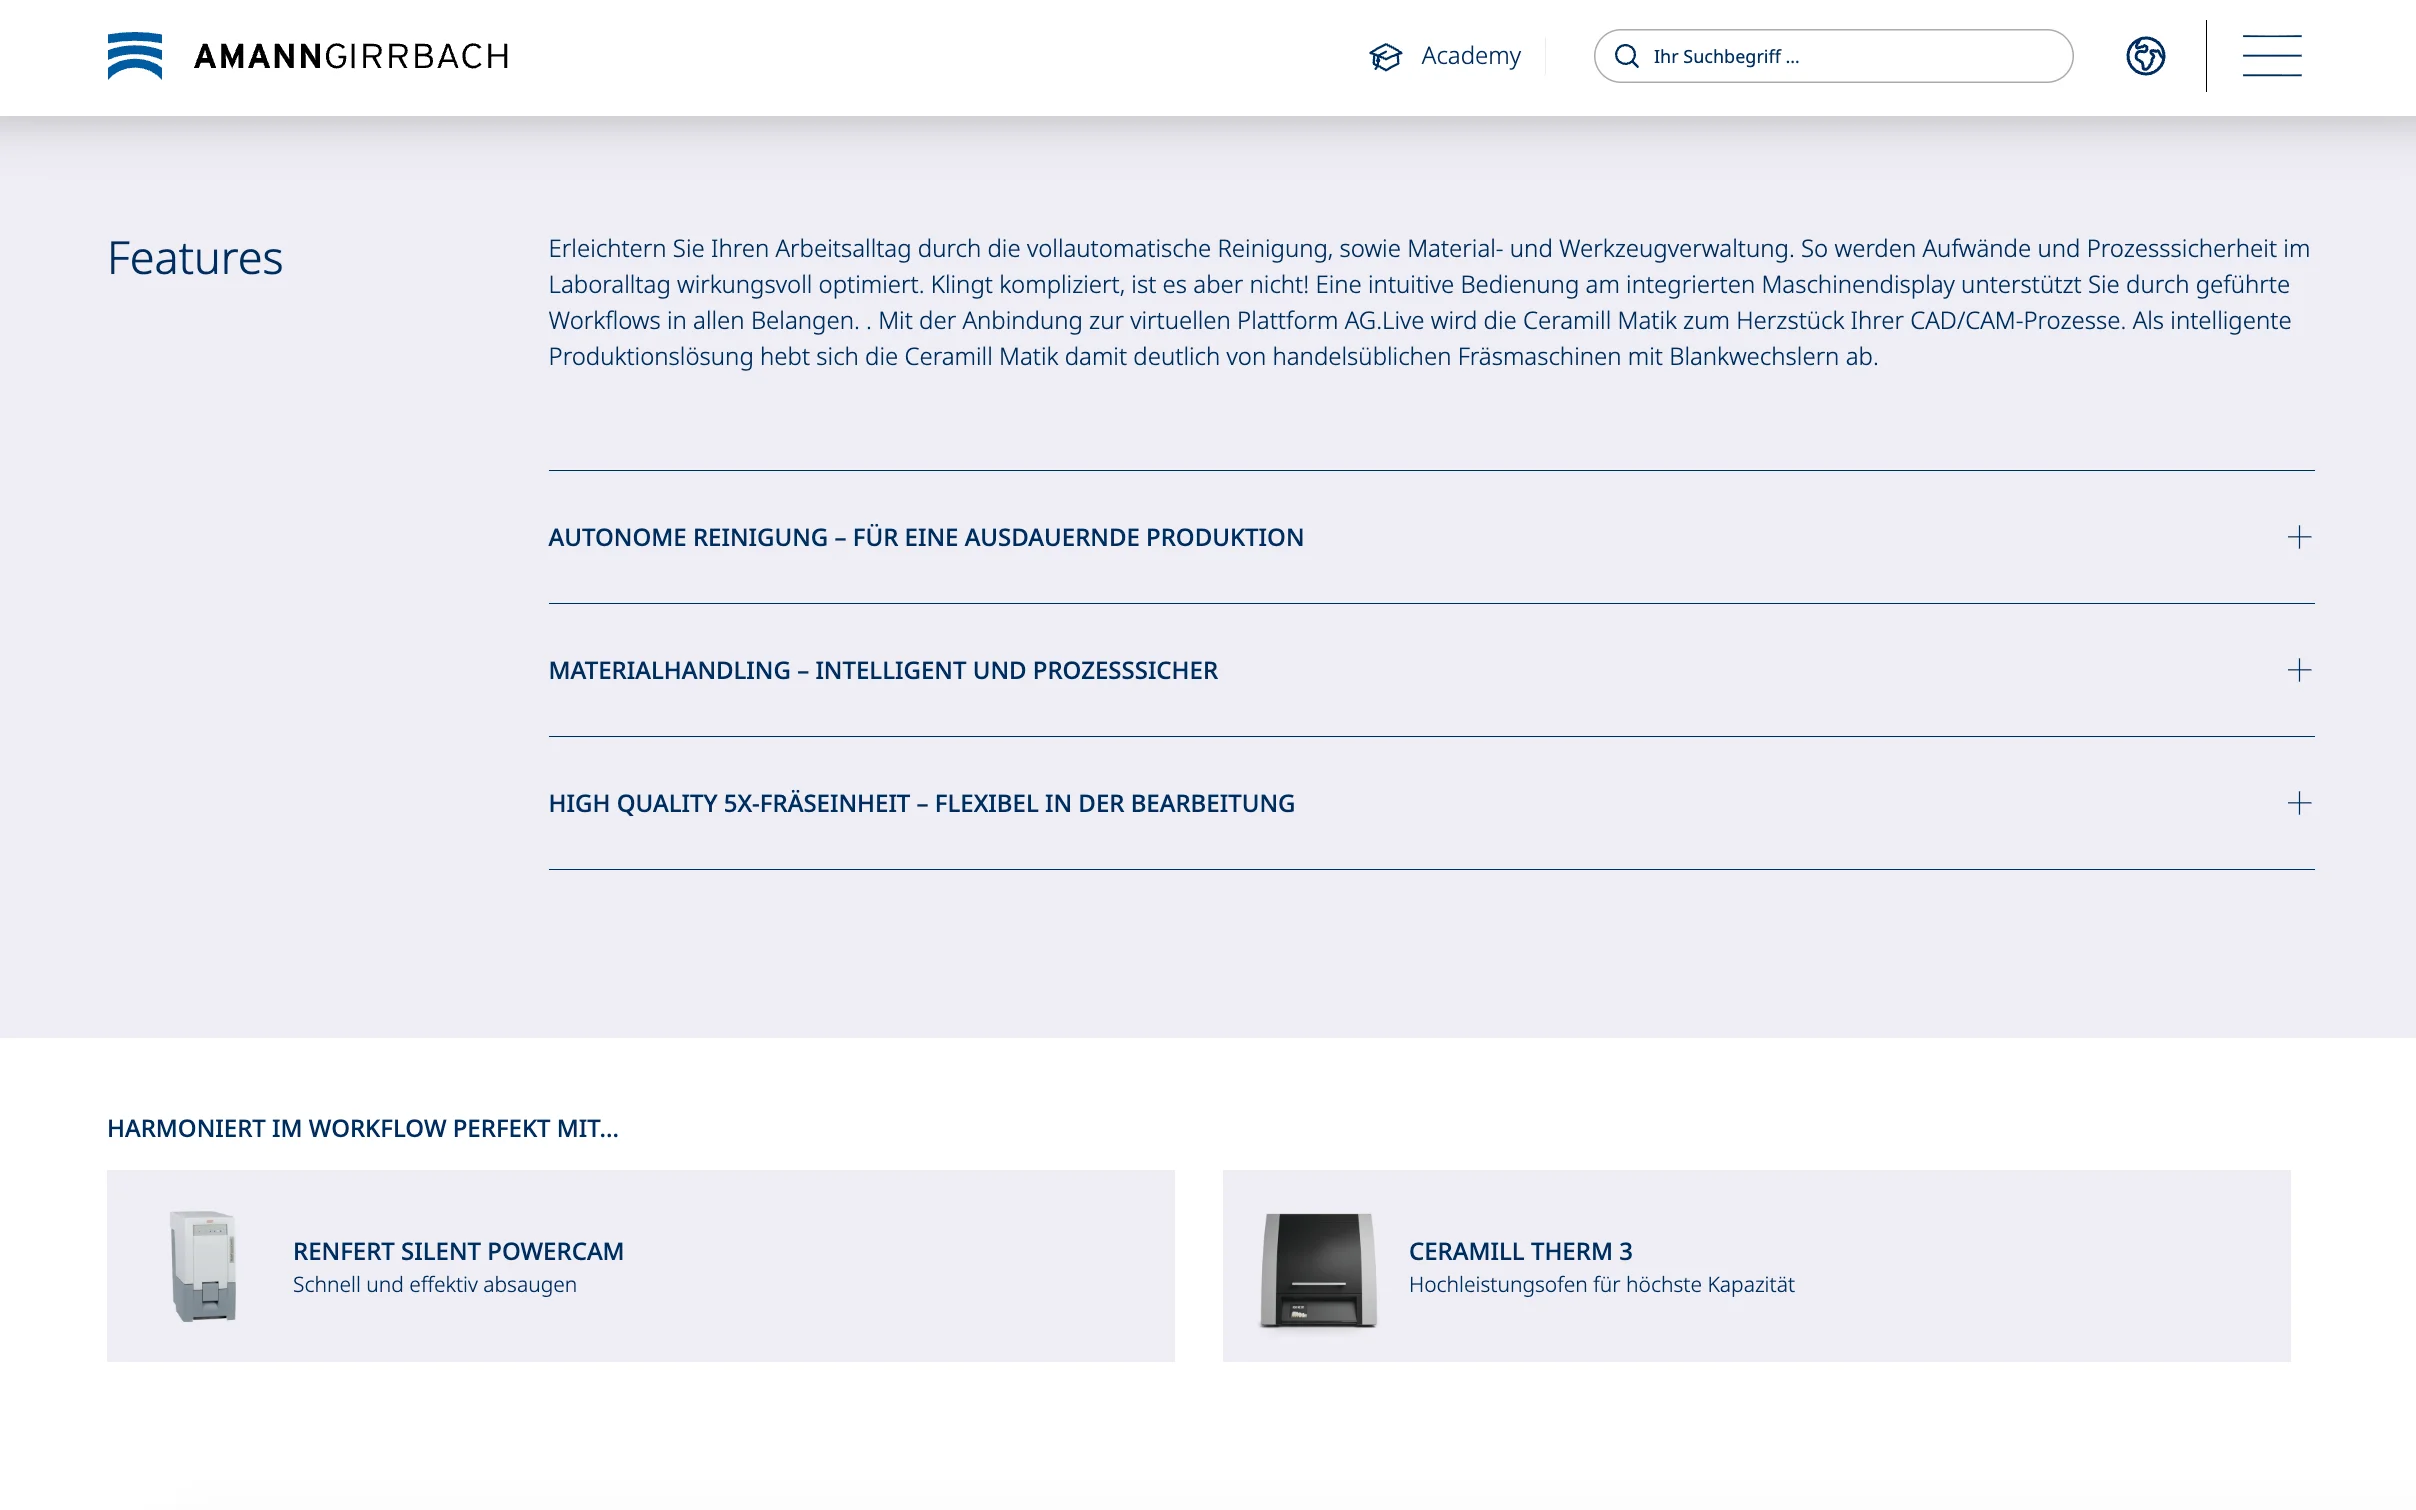Expand the 'High Quality 5X-Fräseinheit' section
2416x1510 pixels.
(x=1431, y=803)
